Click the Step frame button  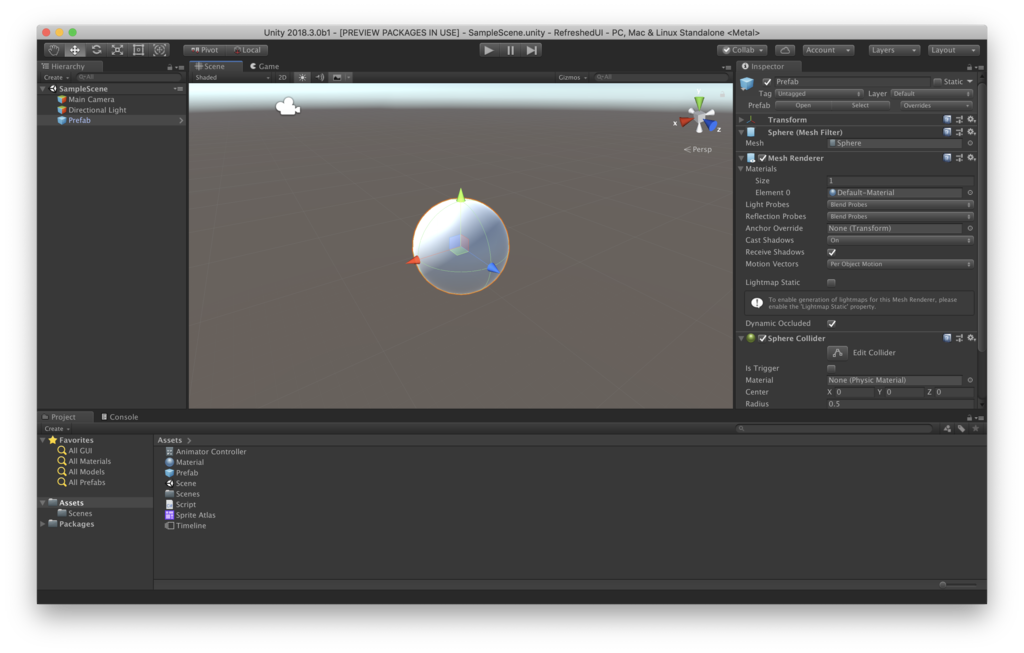[x=532, y=50]
